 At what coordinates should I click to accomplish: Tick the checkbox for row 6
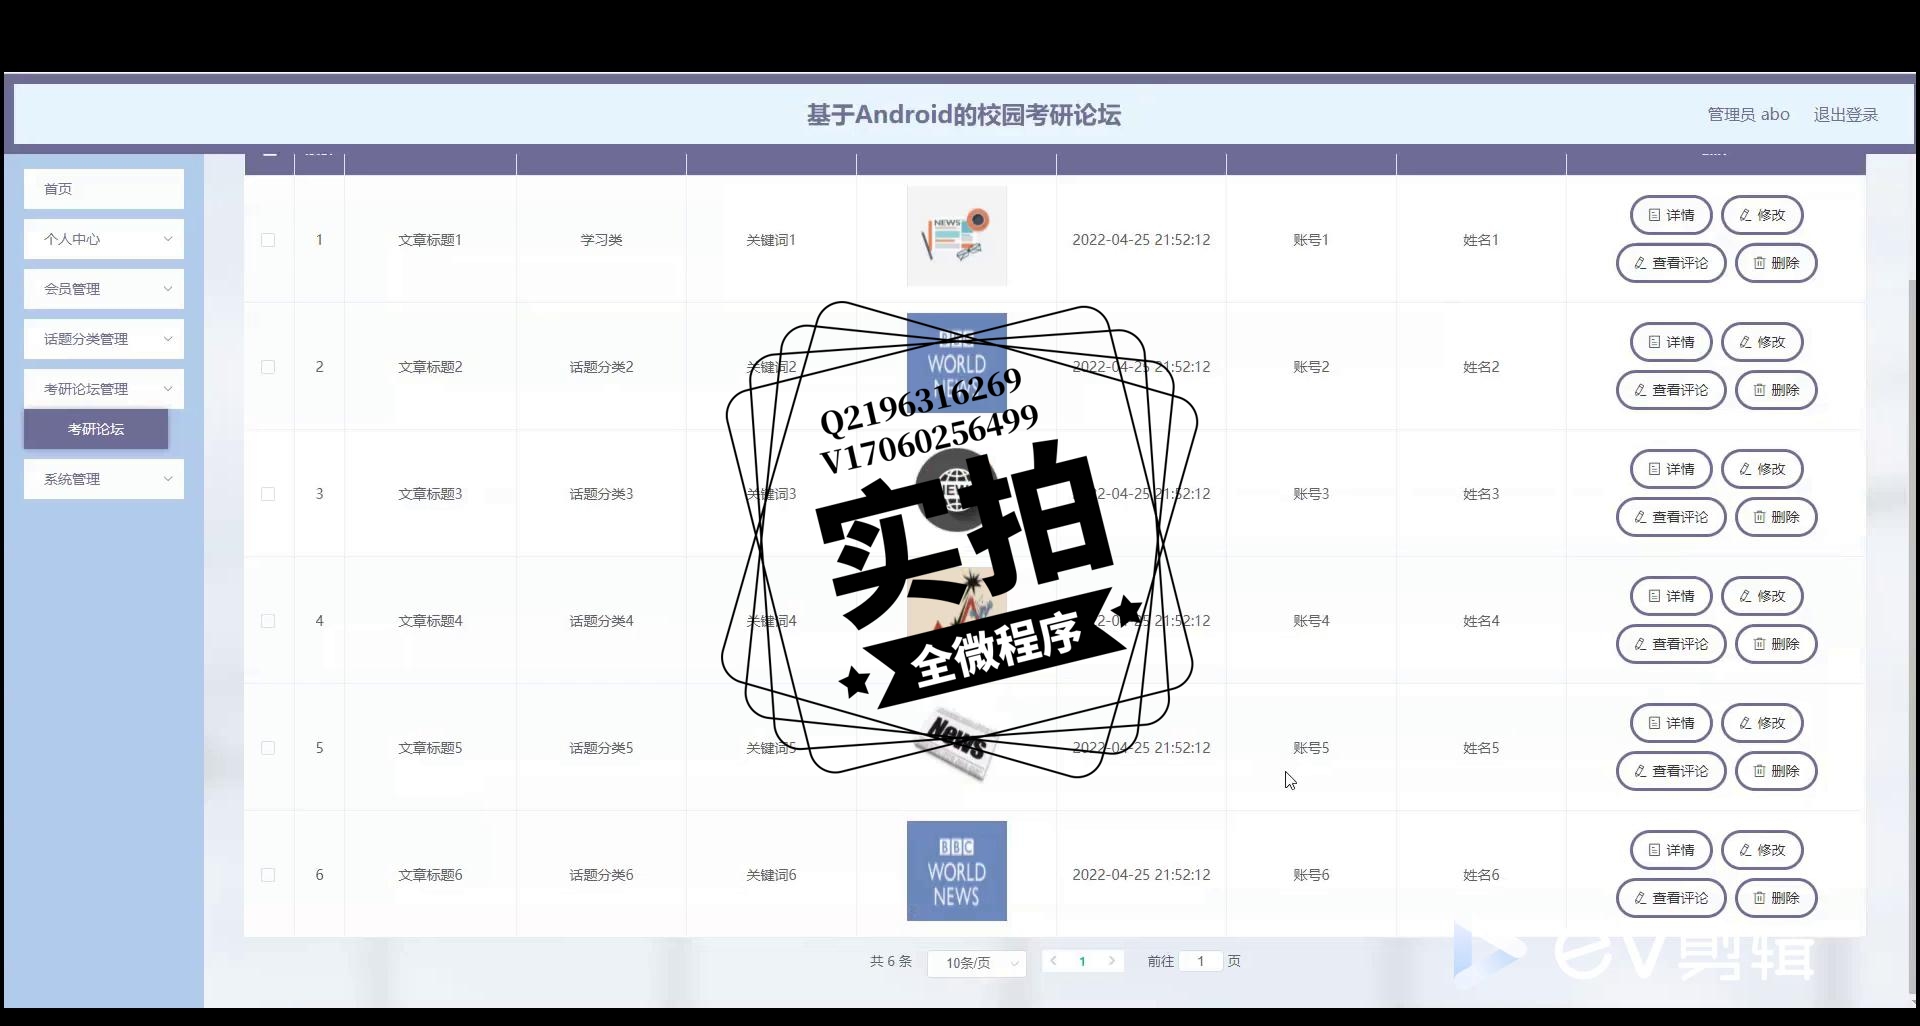tap(268, 875)
